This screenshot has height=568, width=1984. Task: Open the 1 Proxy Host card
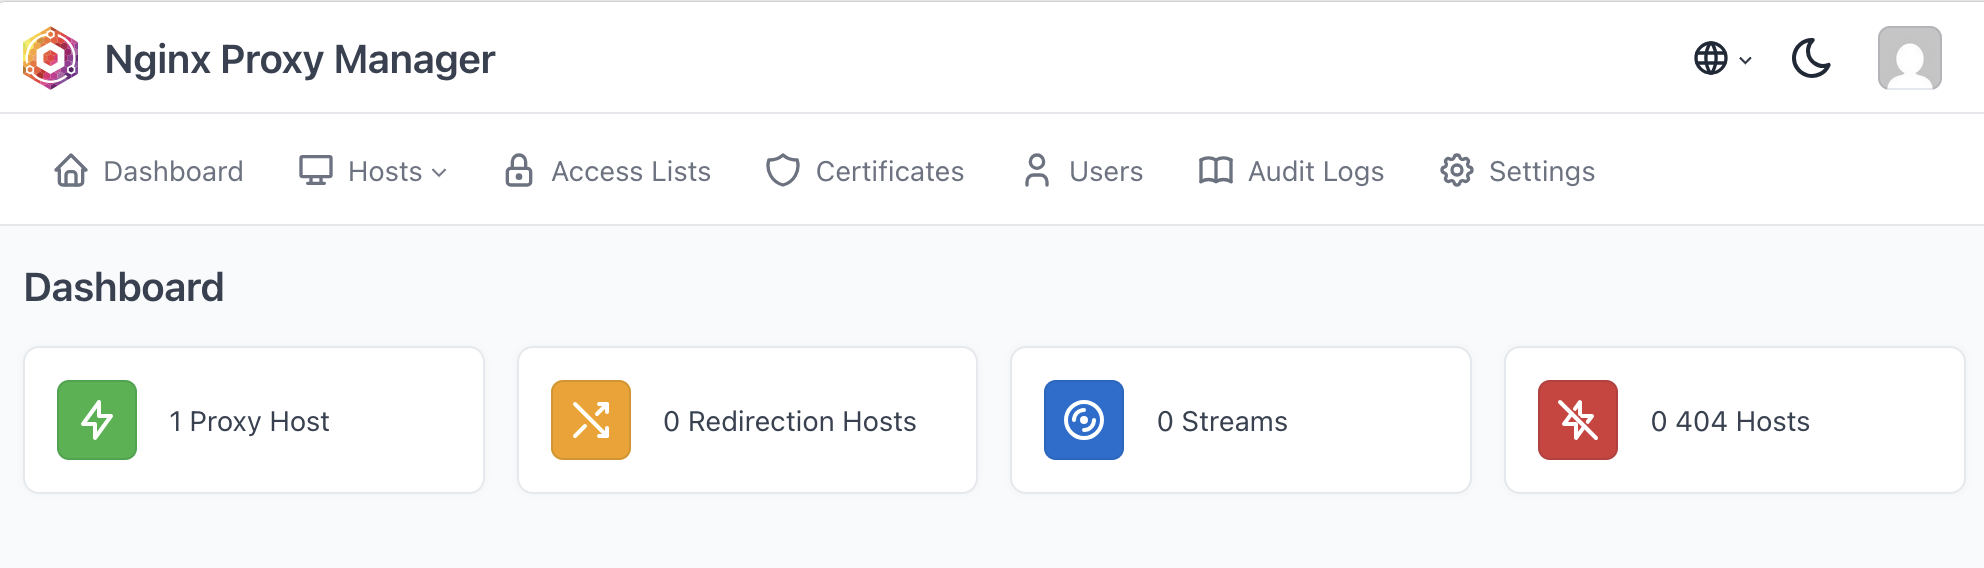point(254,420)
